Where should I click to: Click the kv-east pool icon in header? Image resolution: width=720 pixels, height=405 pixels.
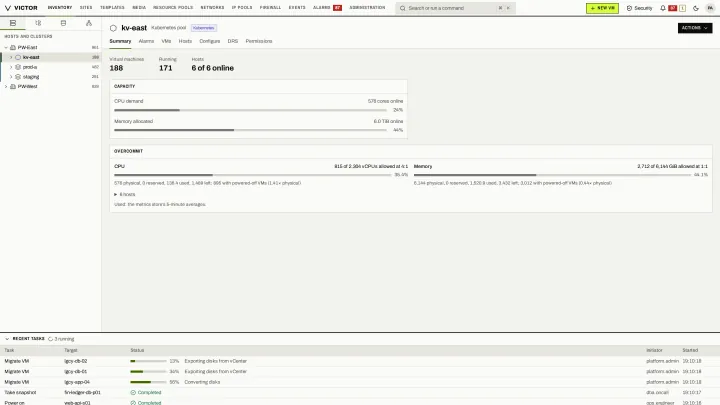113,28
